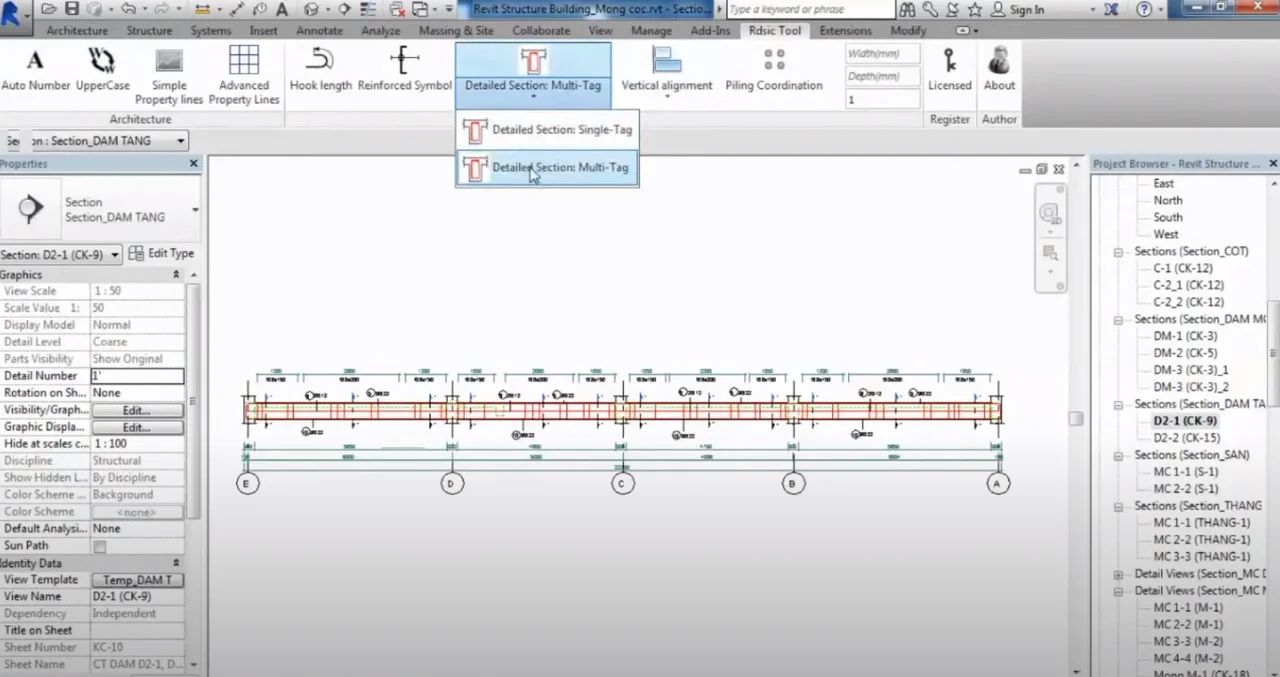The width and height of the screenshot is (1280, 677).
Task: Collapse the Sections (Section_COT) tree node
Action: (1118, 252)
